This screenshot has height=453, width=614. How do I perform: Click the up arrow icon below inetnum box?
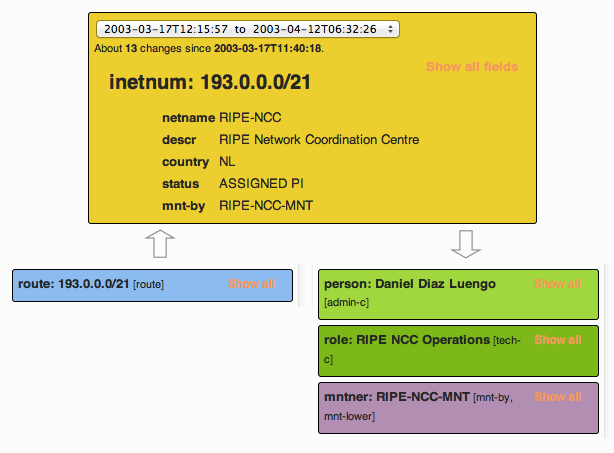pos(160,244)
